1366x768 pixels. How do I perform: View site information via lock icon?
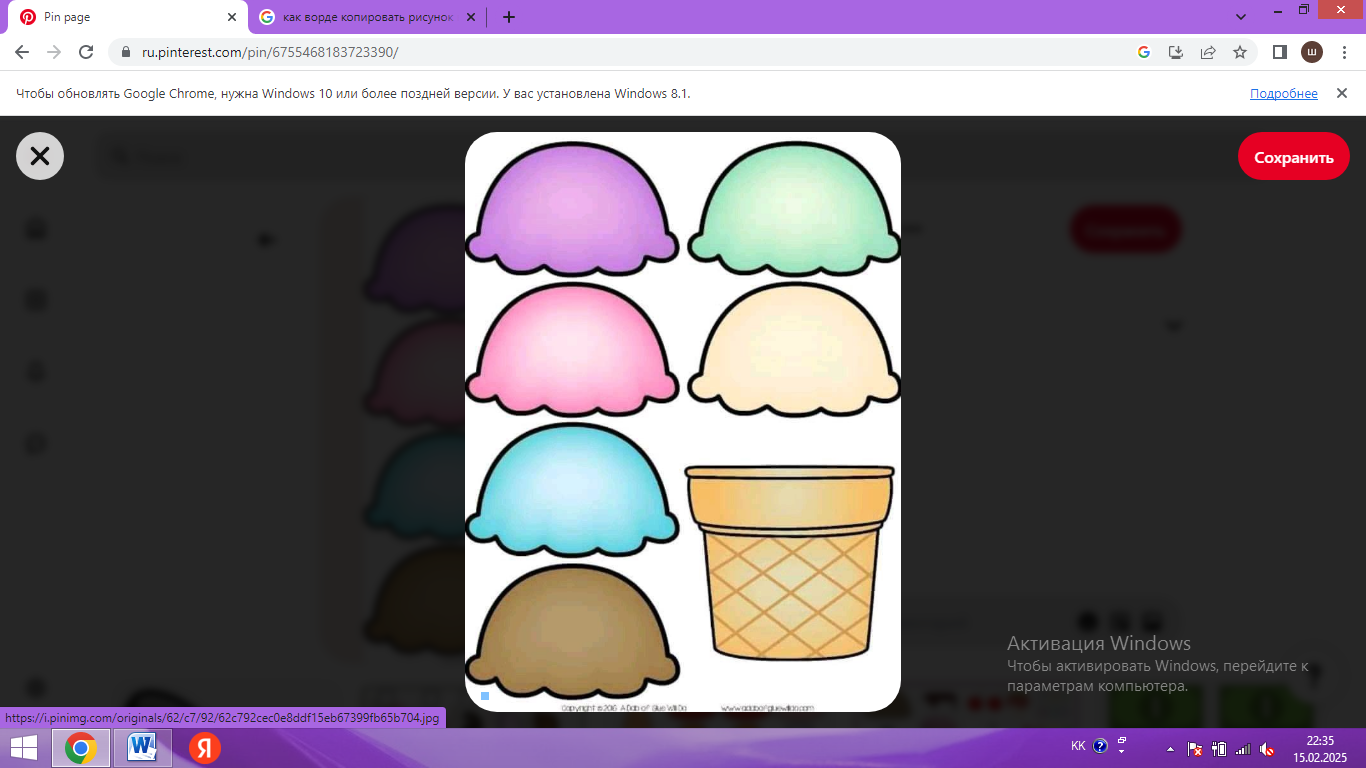point(126,52)
